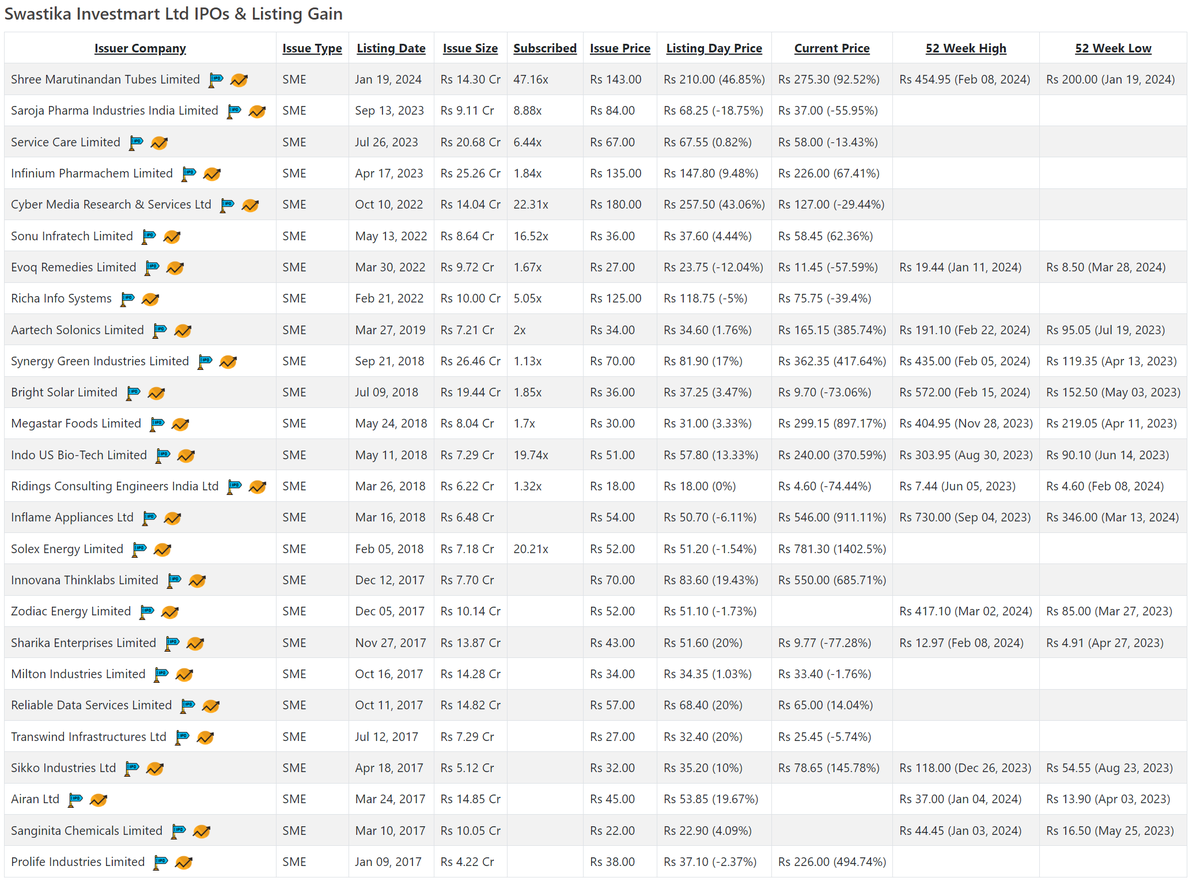Sort by the Issue Size column header
Viewport: 1200px width, 885px height.
click(470, 48)
